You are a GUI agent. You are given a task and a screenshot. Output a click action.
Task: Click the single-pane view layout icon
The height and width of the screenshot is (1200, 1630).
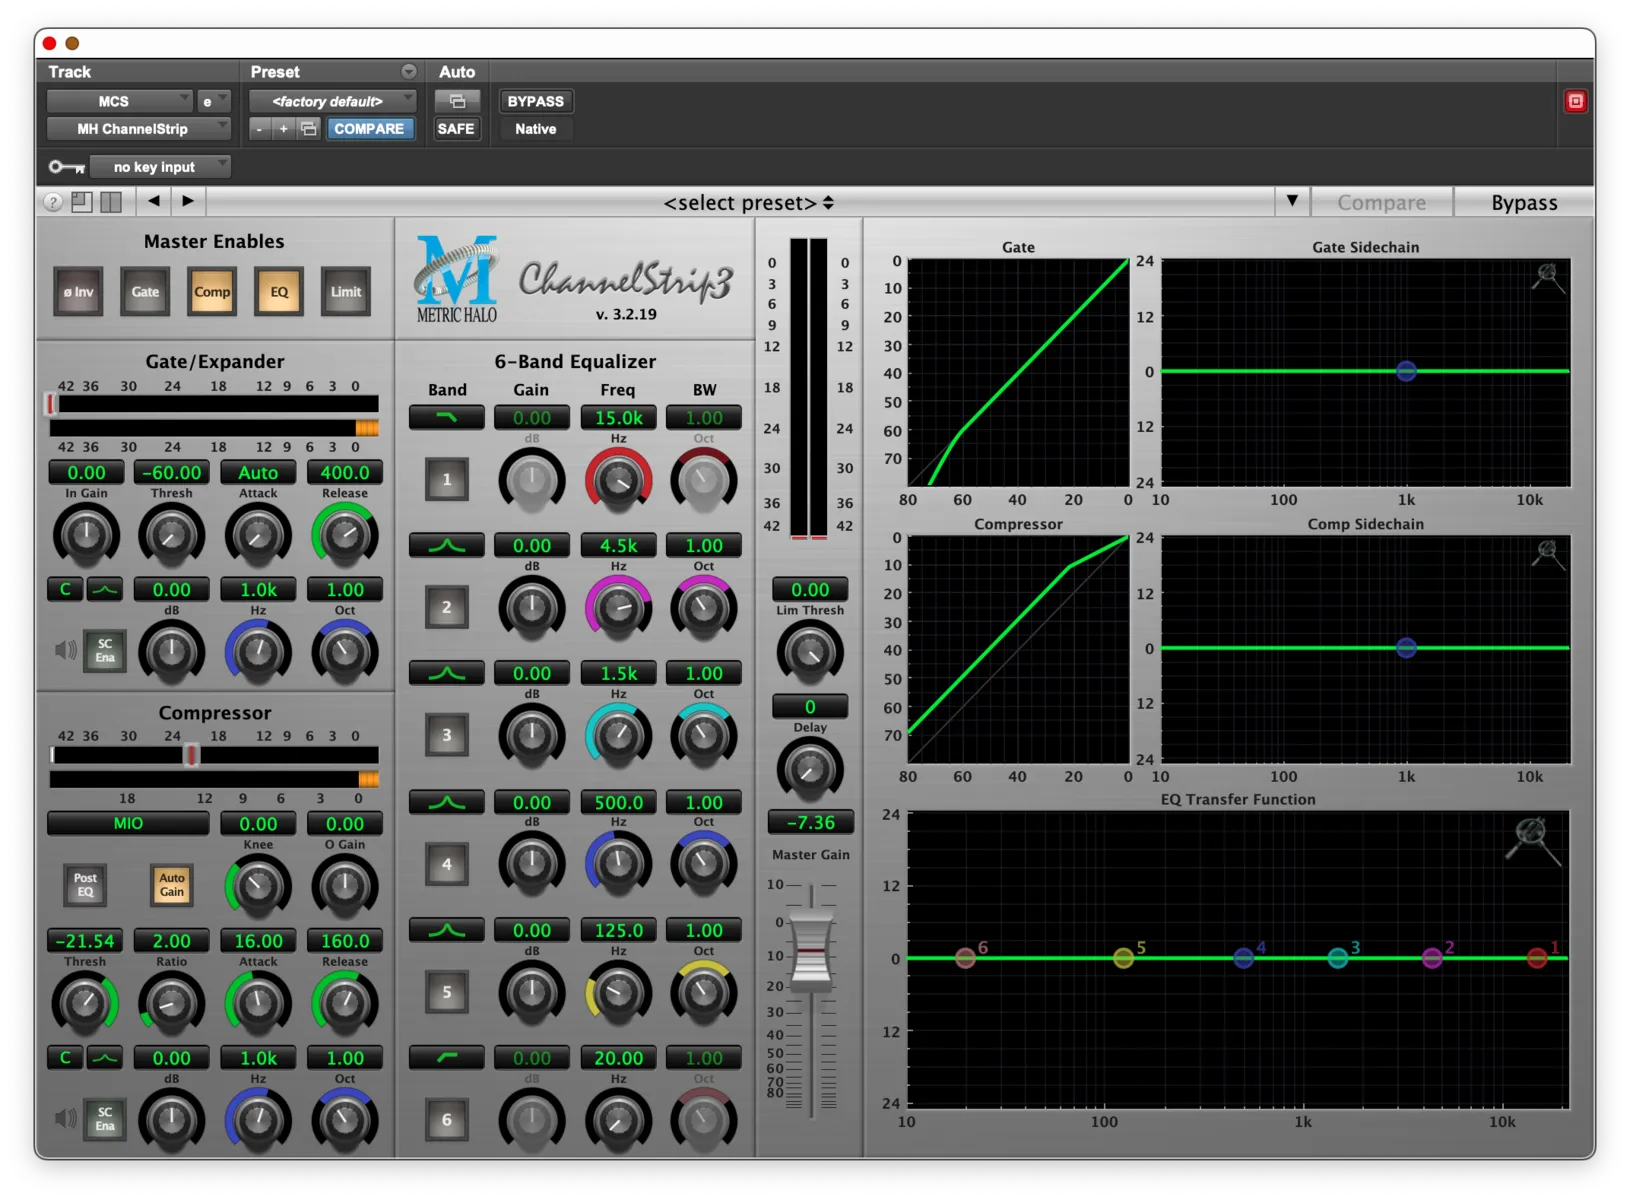(x=82, y=202)
